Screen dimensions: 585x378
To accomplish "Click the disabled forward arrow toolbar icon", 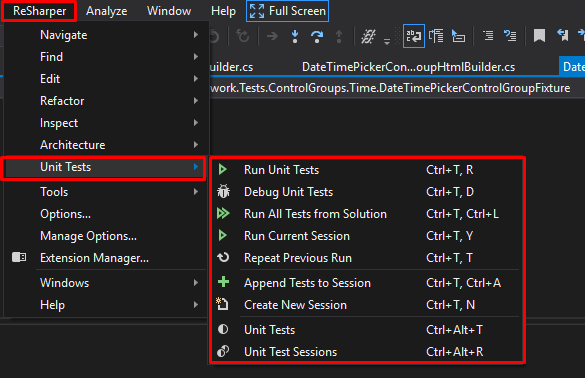I will (x=272, y=36).
